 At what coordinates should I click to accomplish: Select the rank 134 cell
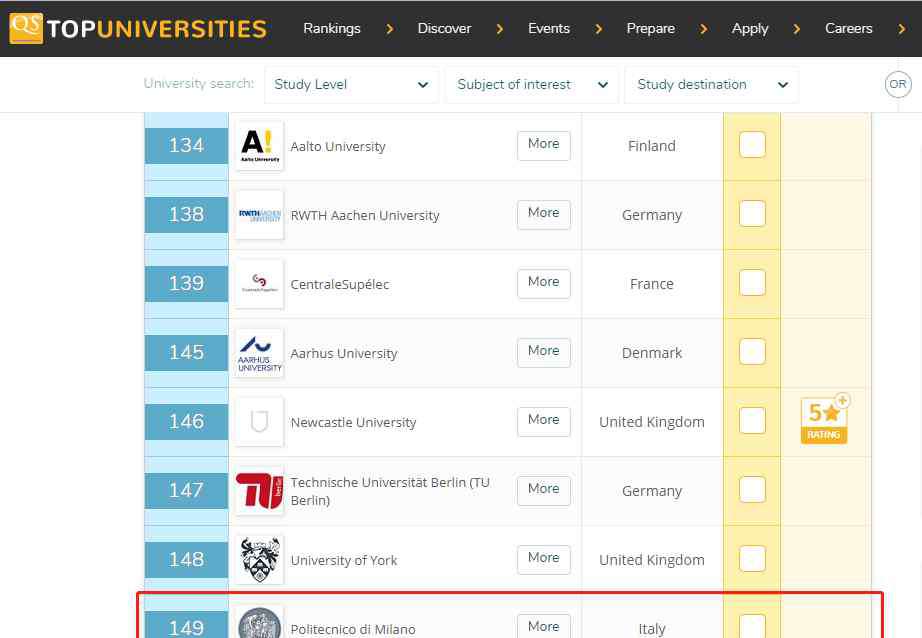[186, 146]
